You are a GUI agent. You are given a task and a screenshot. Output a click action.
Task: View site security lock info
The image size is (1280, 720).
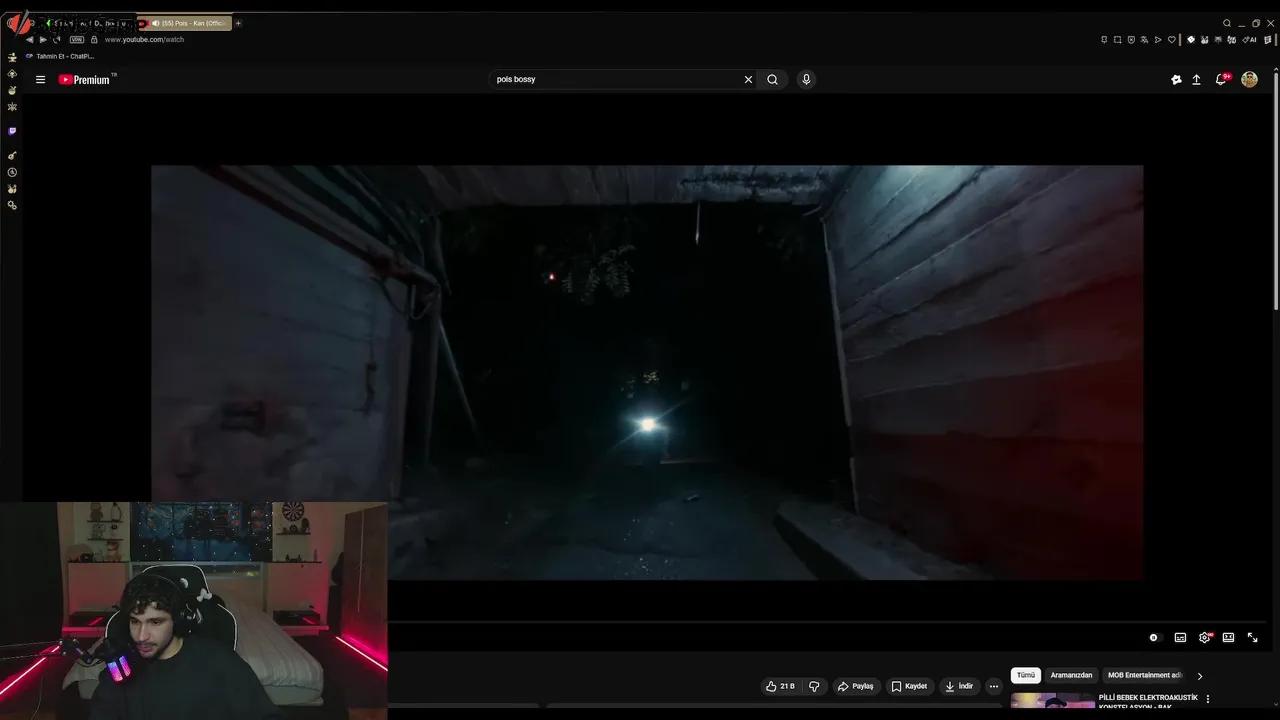point(94,39)
